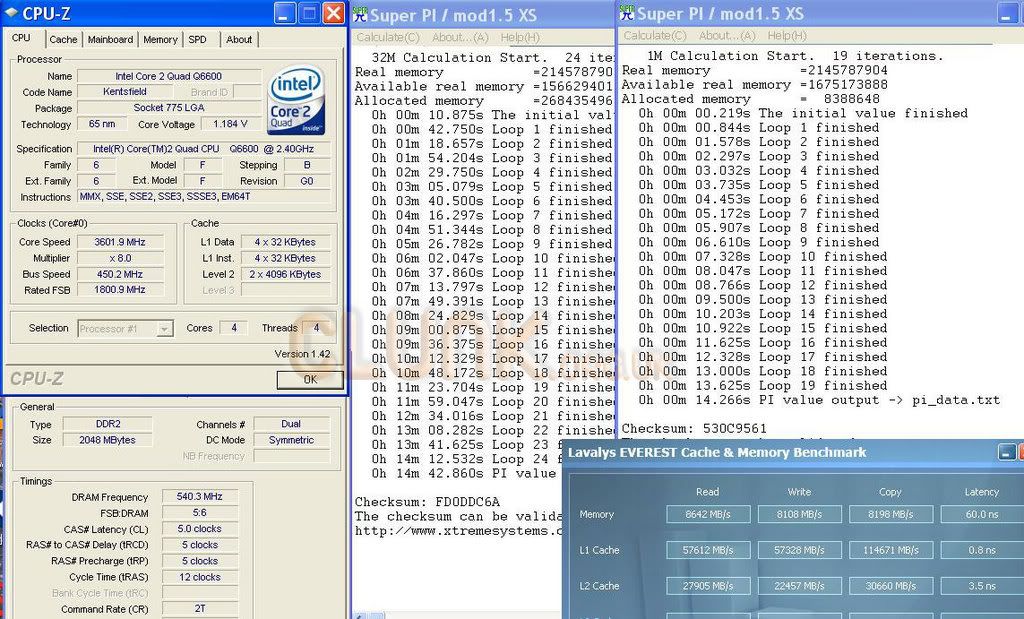Click the Intel Core 2 Quad logo
The image size is (1024, 619).
tap(296, 100)
